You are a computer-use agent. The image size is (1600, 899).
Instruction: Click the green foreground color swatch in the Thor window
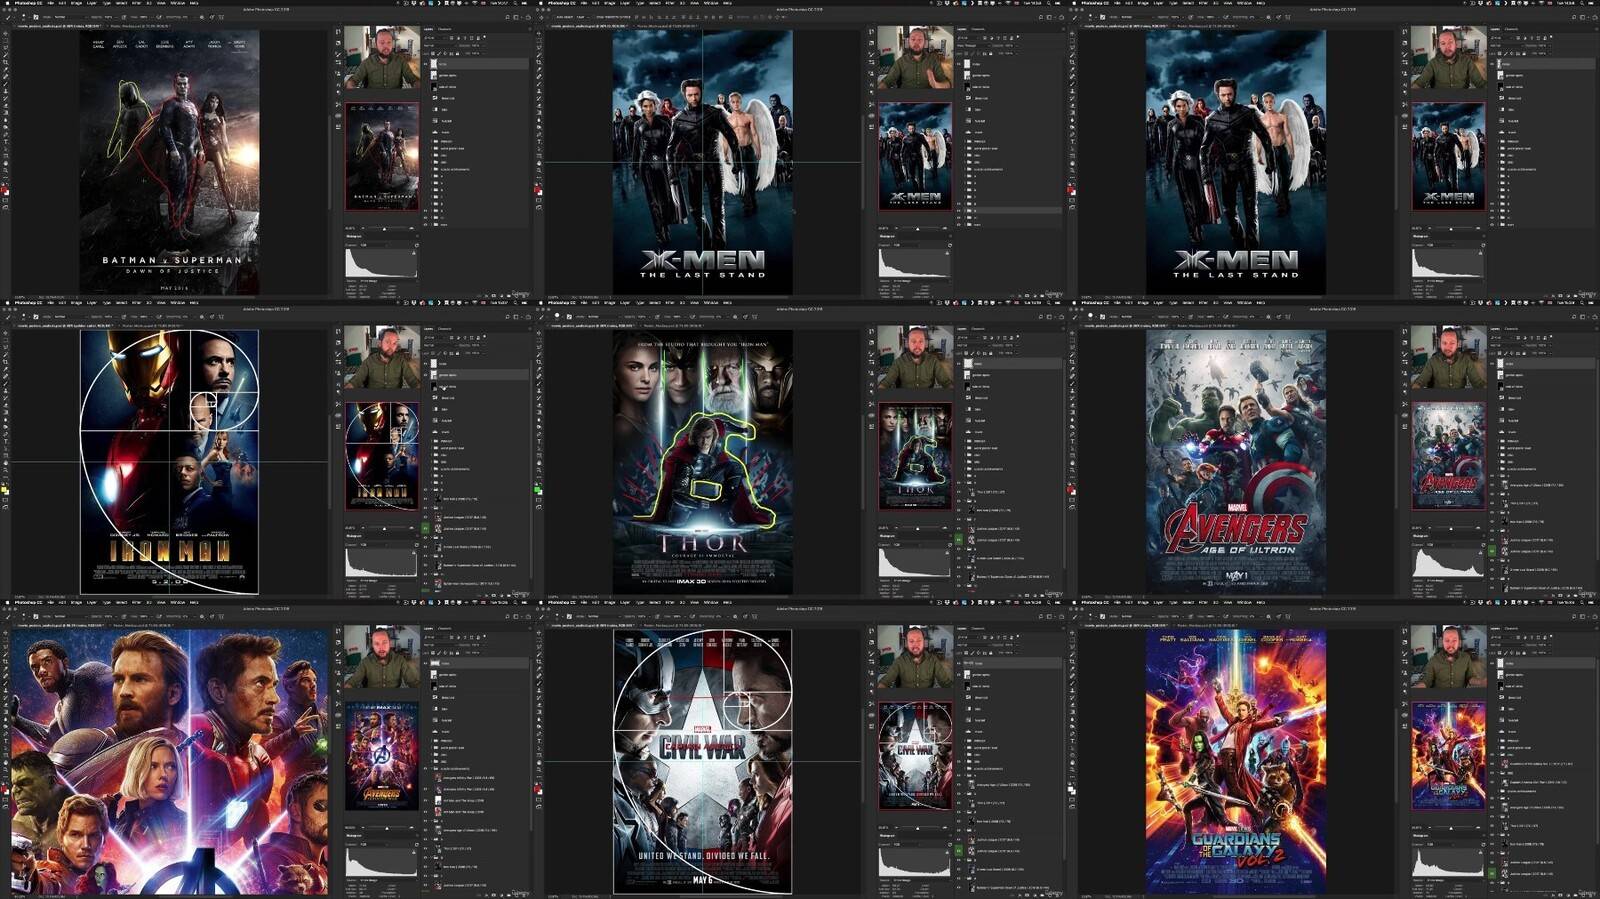click(x=537, y=489)
